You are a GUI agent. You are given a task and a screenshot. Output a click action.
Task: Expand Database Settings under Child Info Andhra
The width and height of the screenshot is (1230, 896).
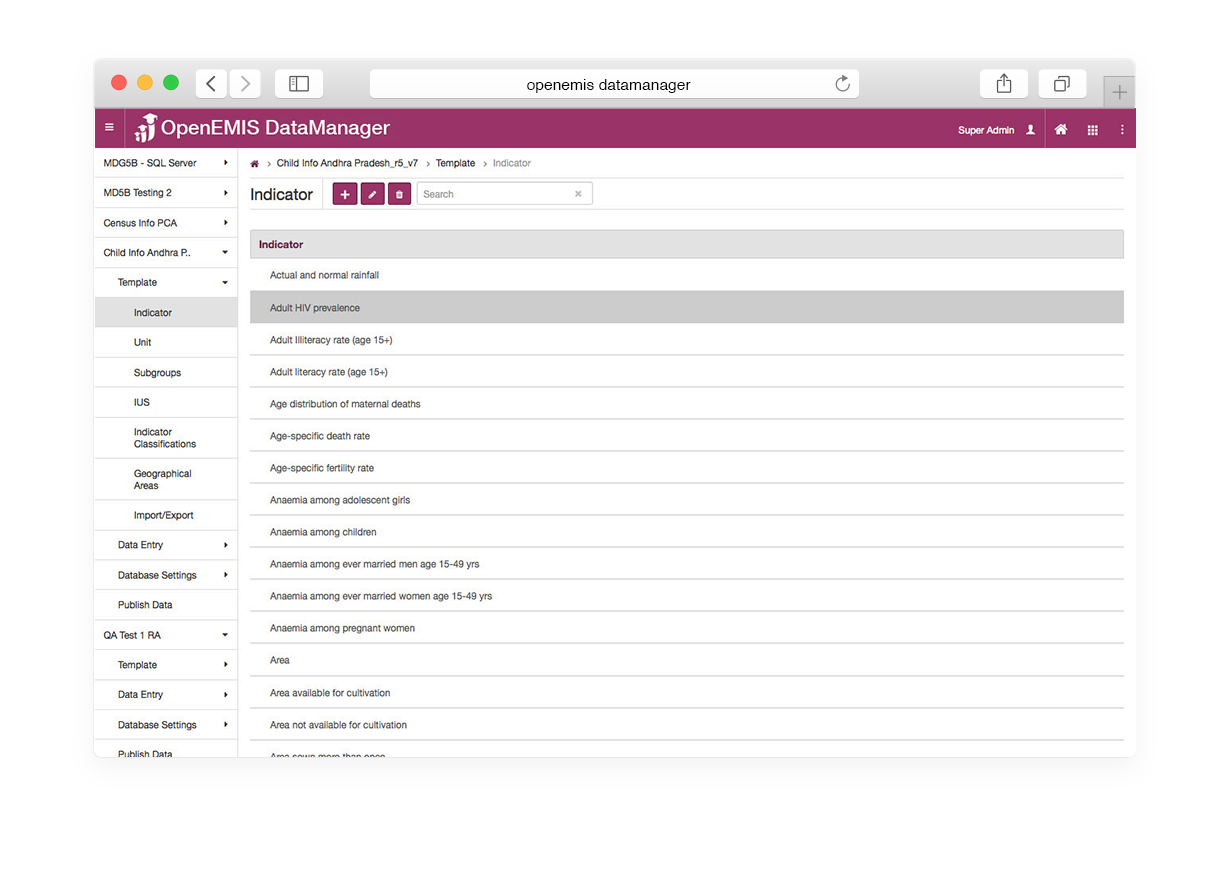[x=166, y=575]
